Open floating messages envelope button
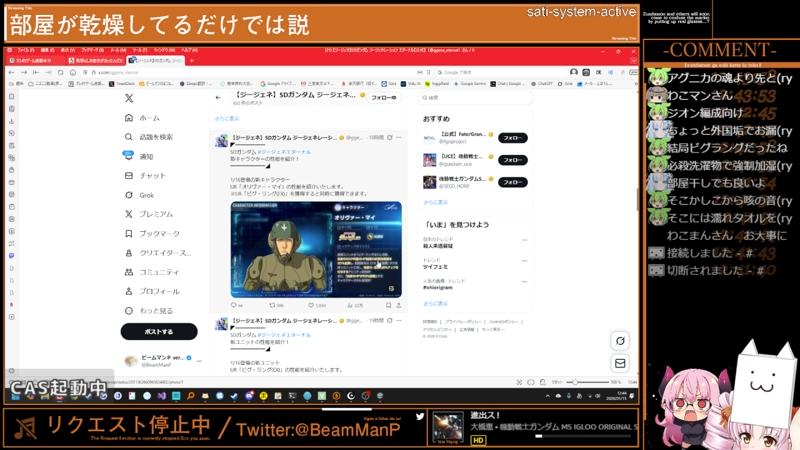 620,363
